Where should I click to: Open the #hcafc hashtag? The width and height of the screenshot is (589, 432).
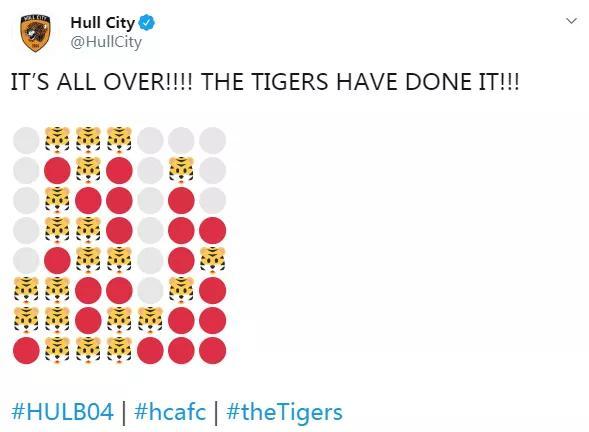click(x=170, y=412)
